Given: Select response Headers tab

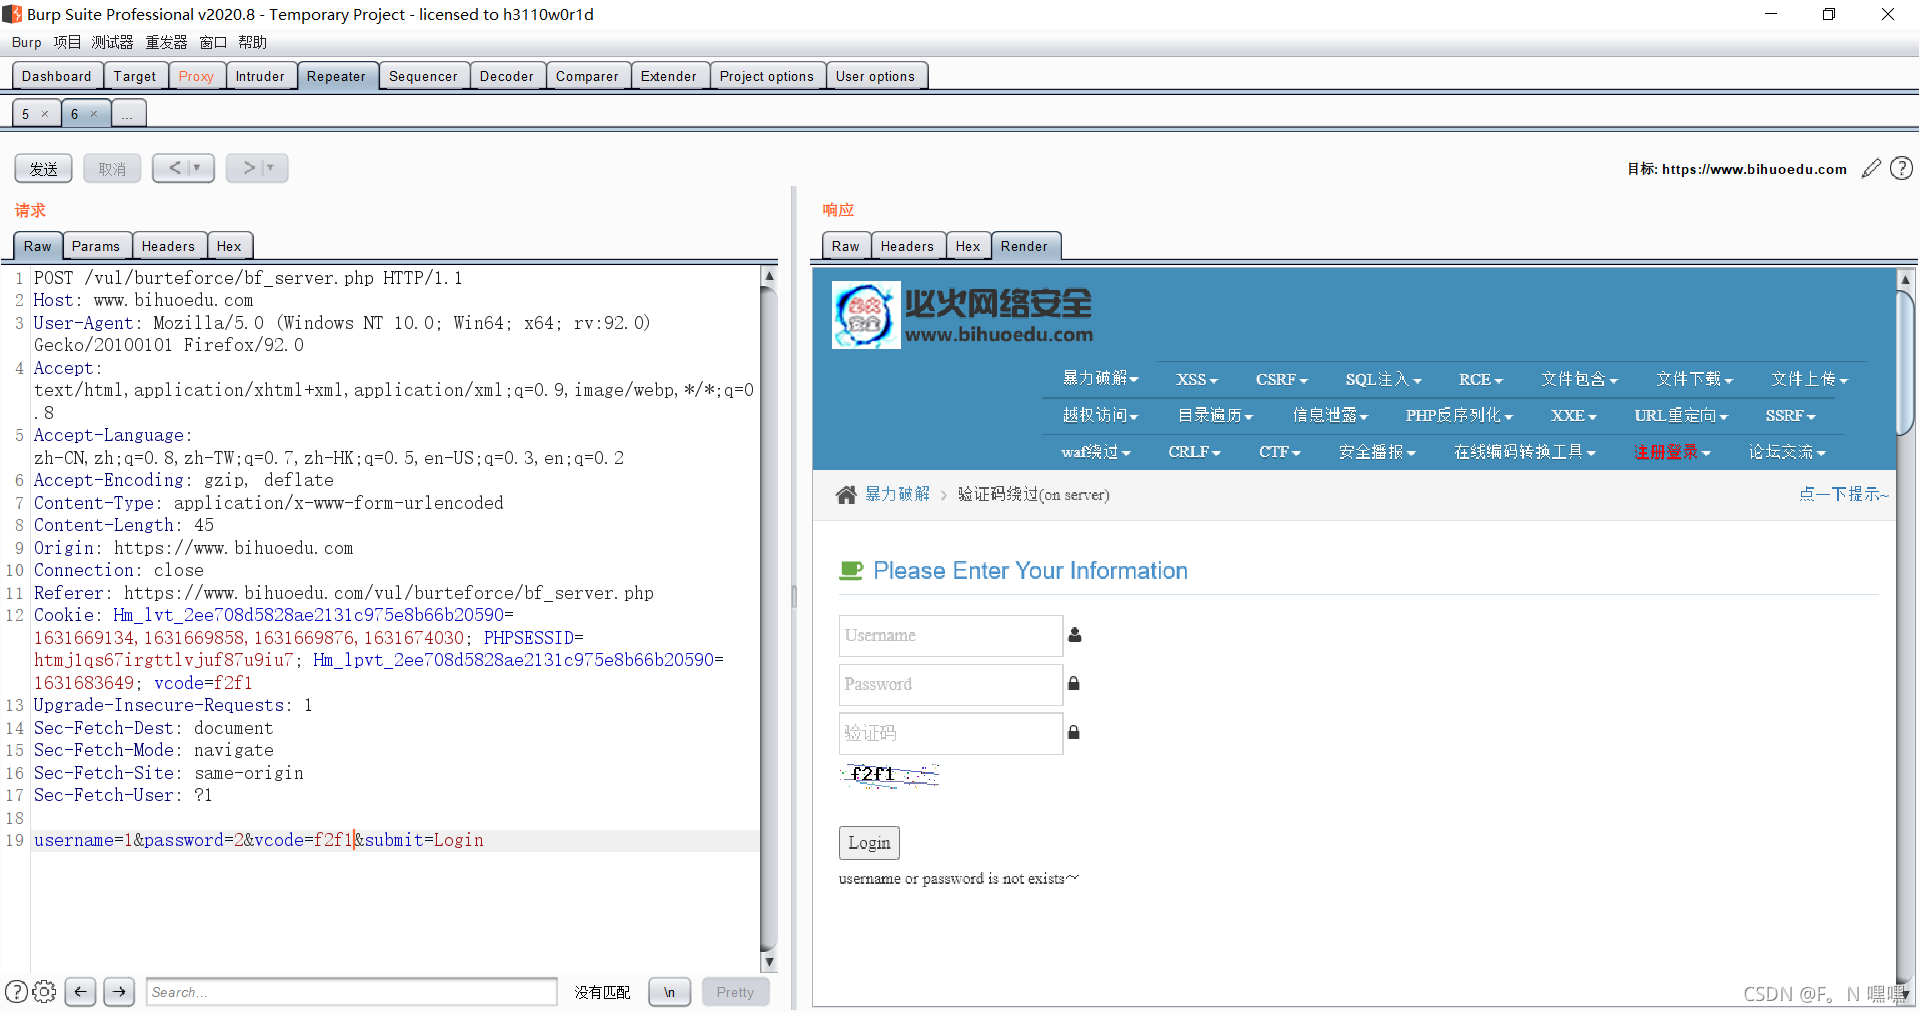Looking at the screenshot, I should [x=907, y=246].
